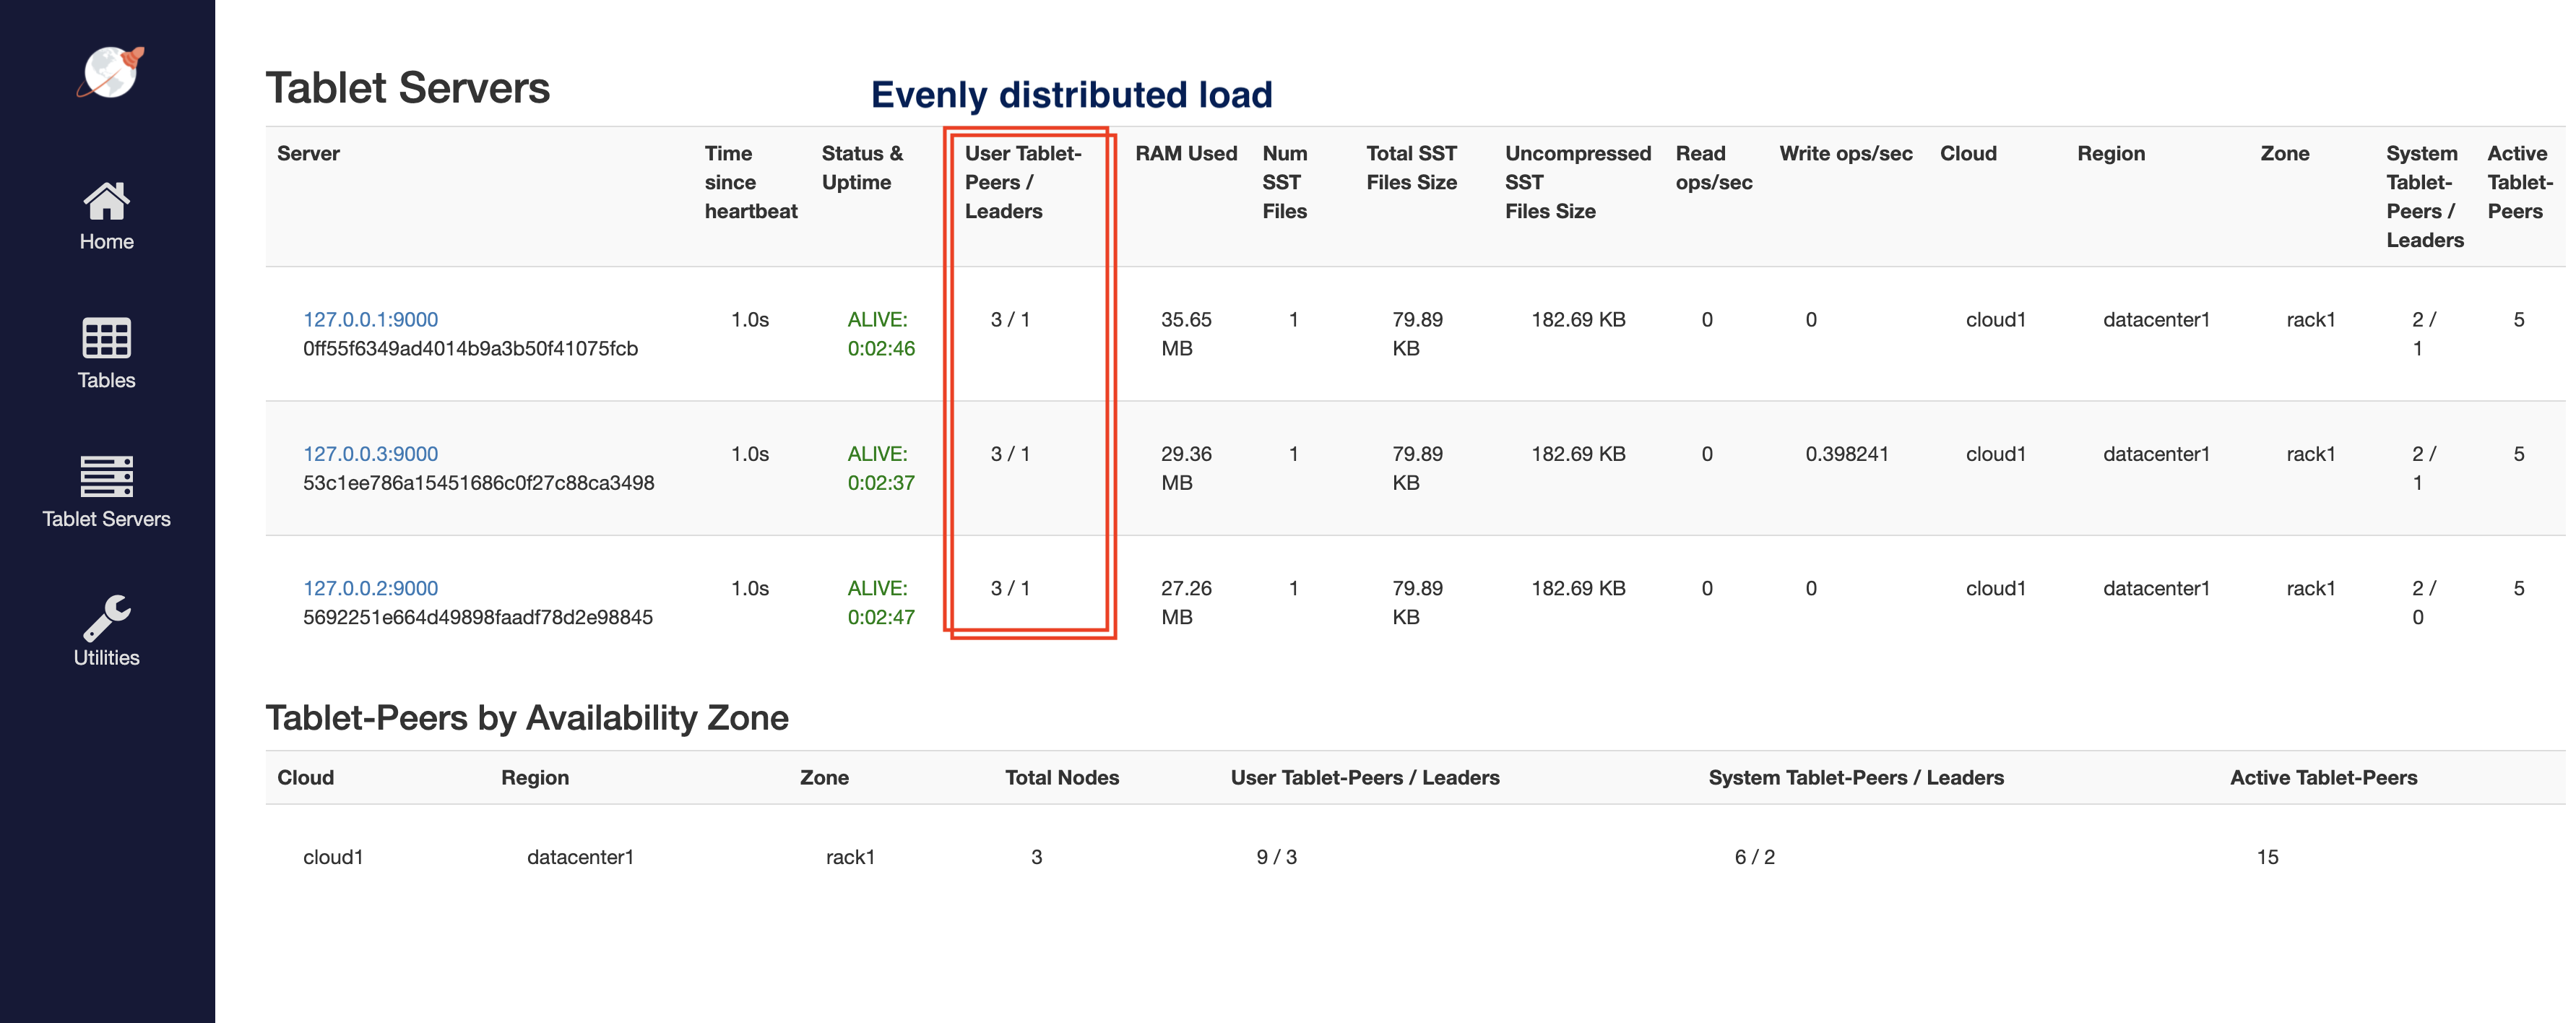Click the YugabyteDB logo icon
Viewport: 2576px width, 1023px height.
[110, 72]
